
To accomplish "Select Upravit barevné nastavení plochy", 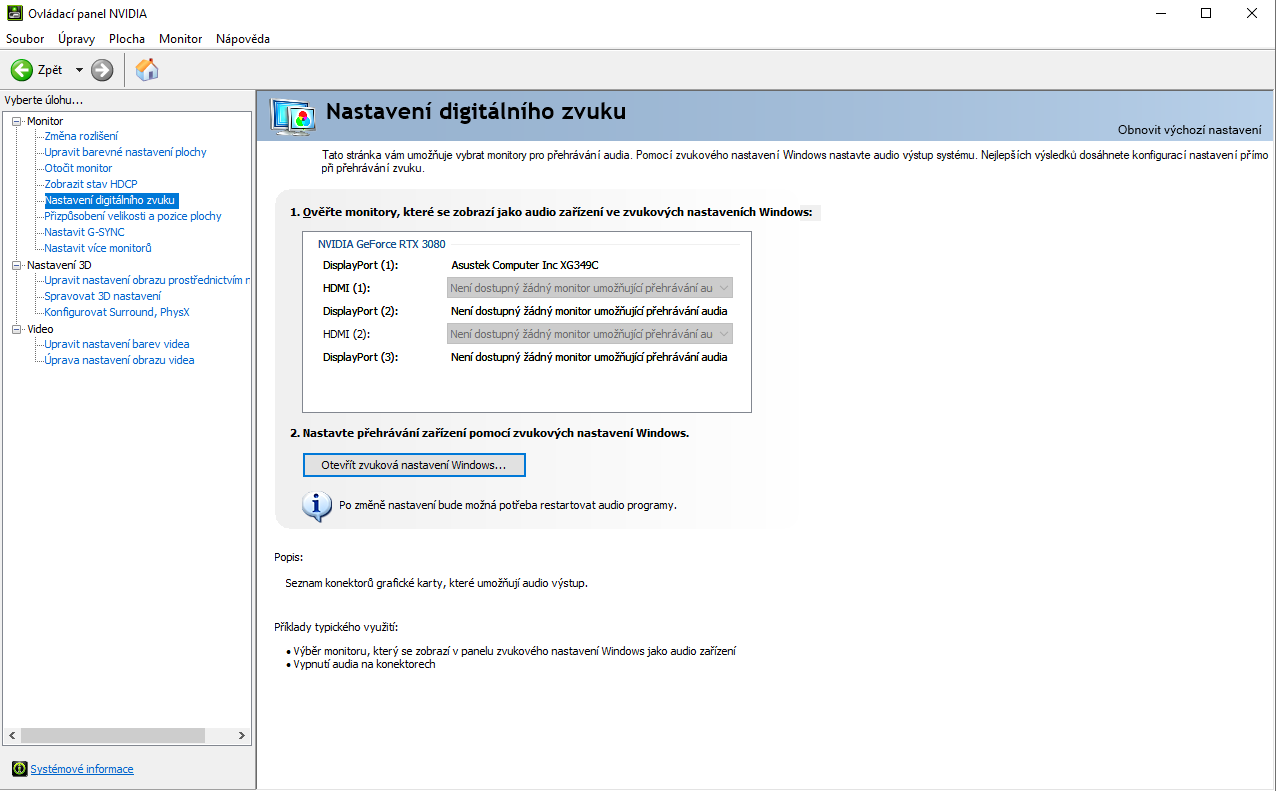I will [126, 152].
